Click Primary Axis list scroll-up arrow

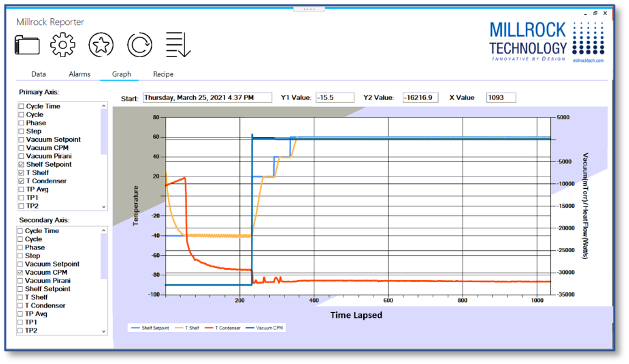pos(104,106)
